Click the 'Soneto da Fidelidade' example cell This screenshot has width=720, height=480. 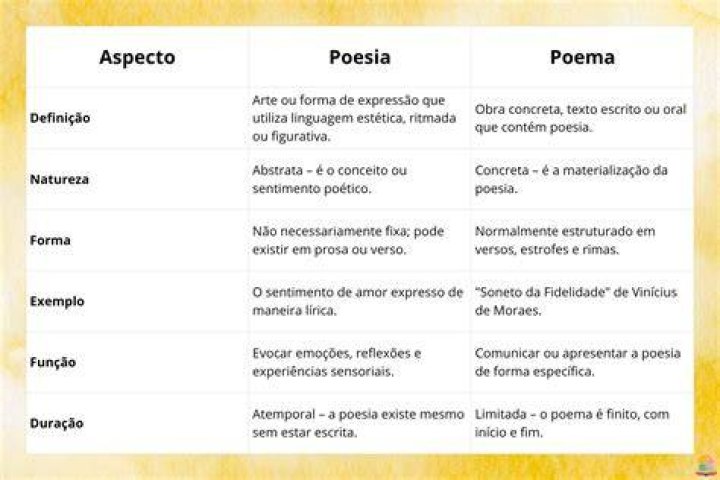pyautogui.click(x=576, y=301)
